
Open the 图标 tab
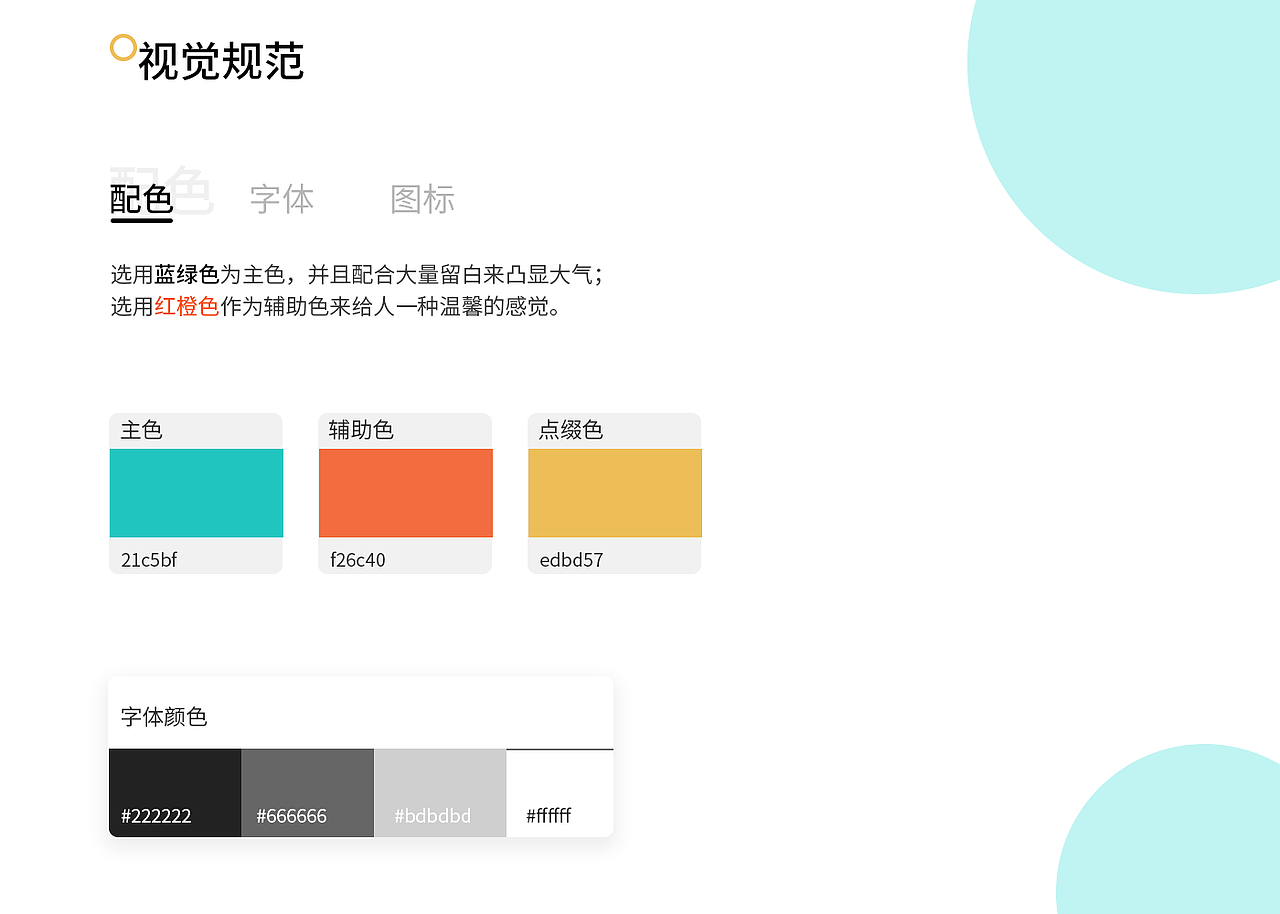tap(422, 199)
